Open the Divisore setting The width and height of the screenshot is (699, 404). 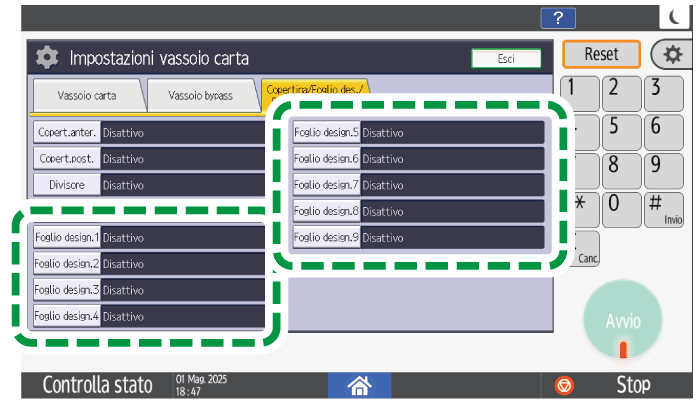pyautogui.click(x=67, y=185)
